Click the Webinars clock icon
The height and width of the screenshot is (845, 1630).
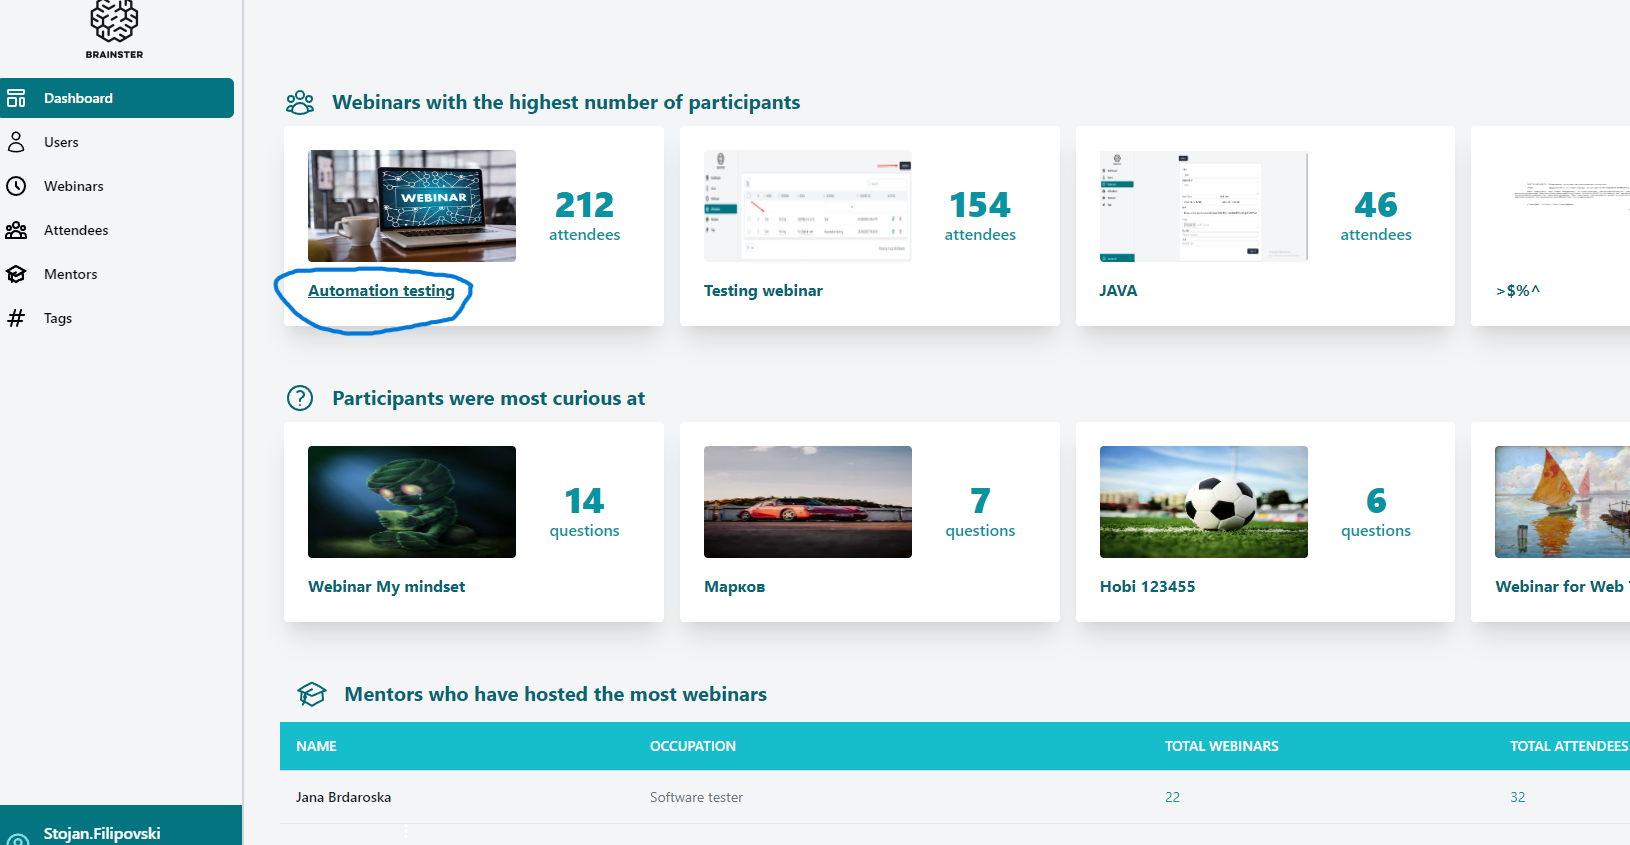click(16, 186)
